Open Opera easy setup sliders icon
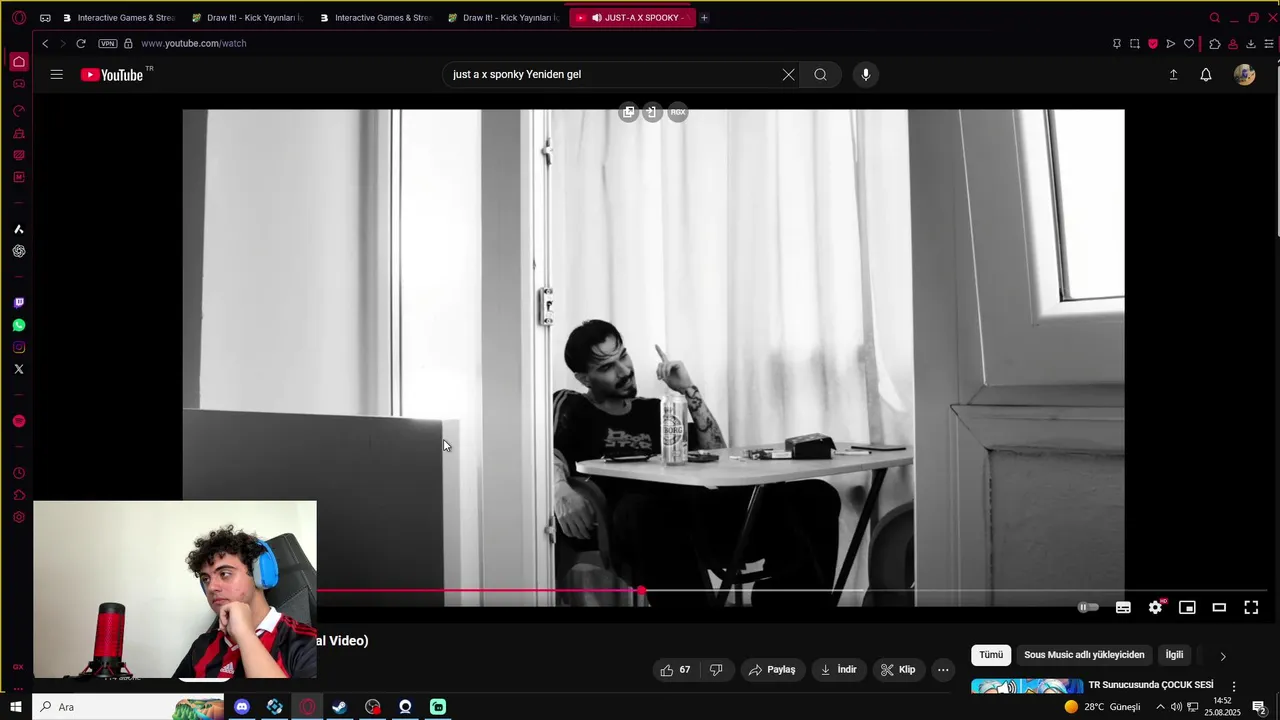This screenshot has height=720, width=1280. [1270, 43]
